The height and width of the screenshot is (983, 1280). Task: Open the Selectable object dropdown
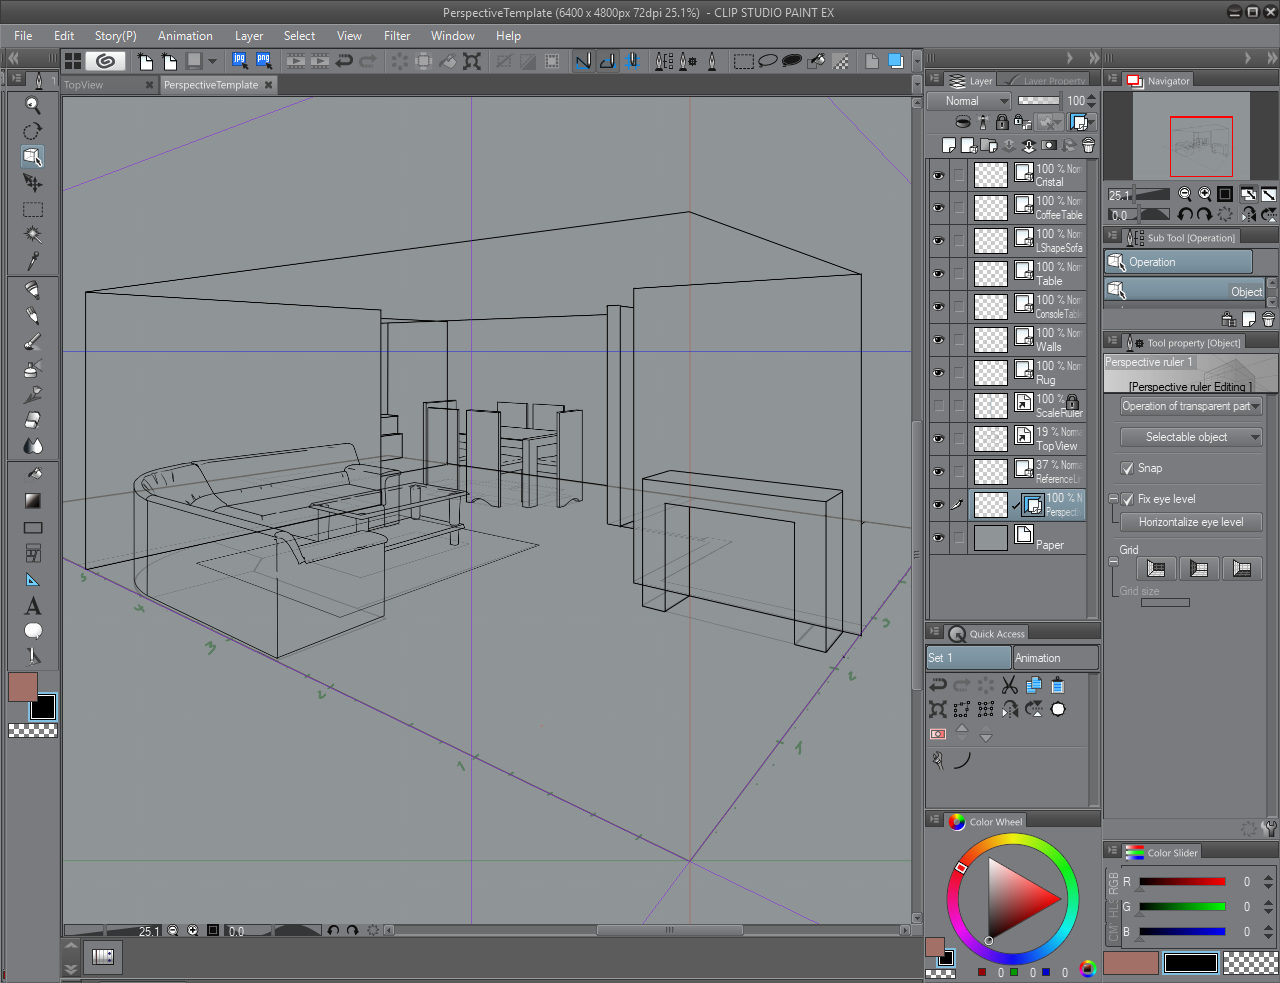pyautogui.click(x=1190, y=437)
